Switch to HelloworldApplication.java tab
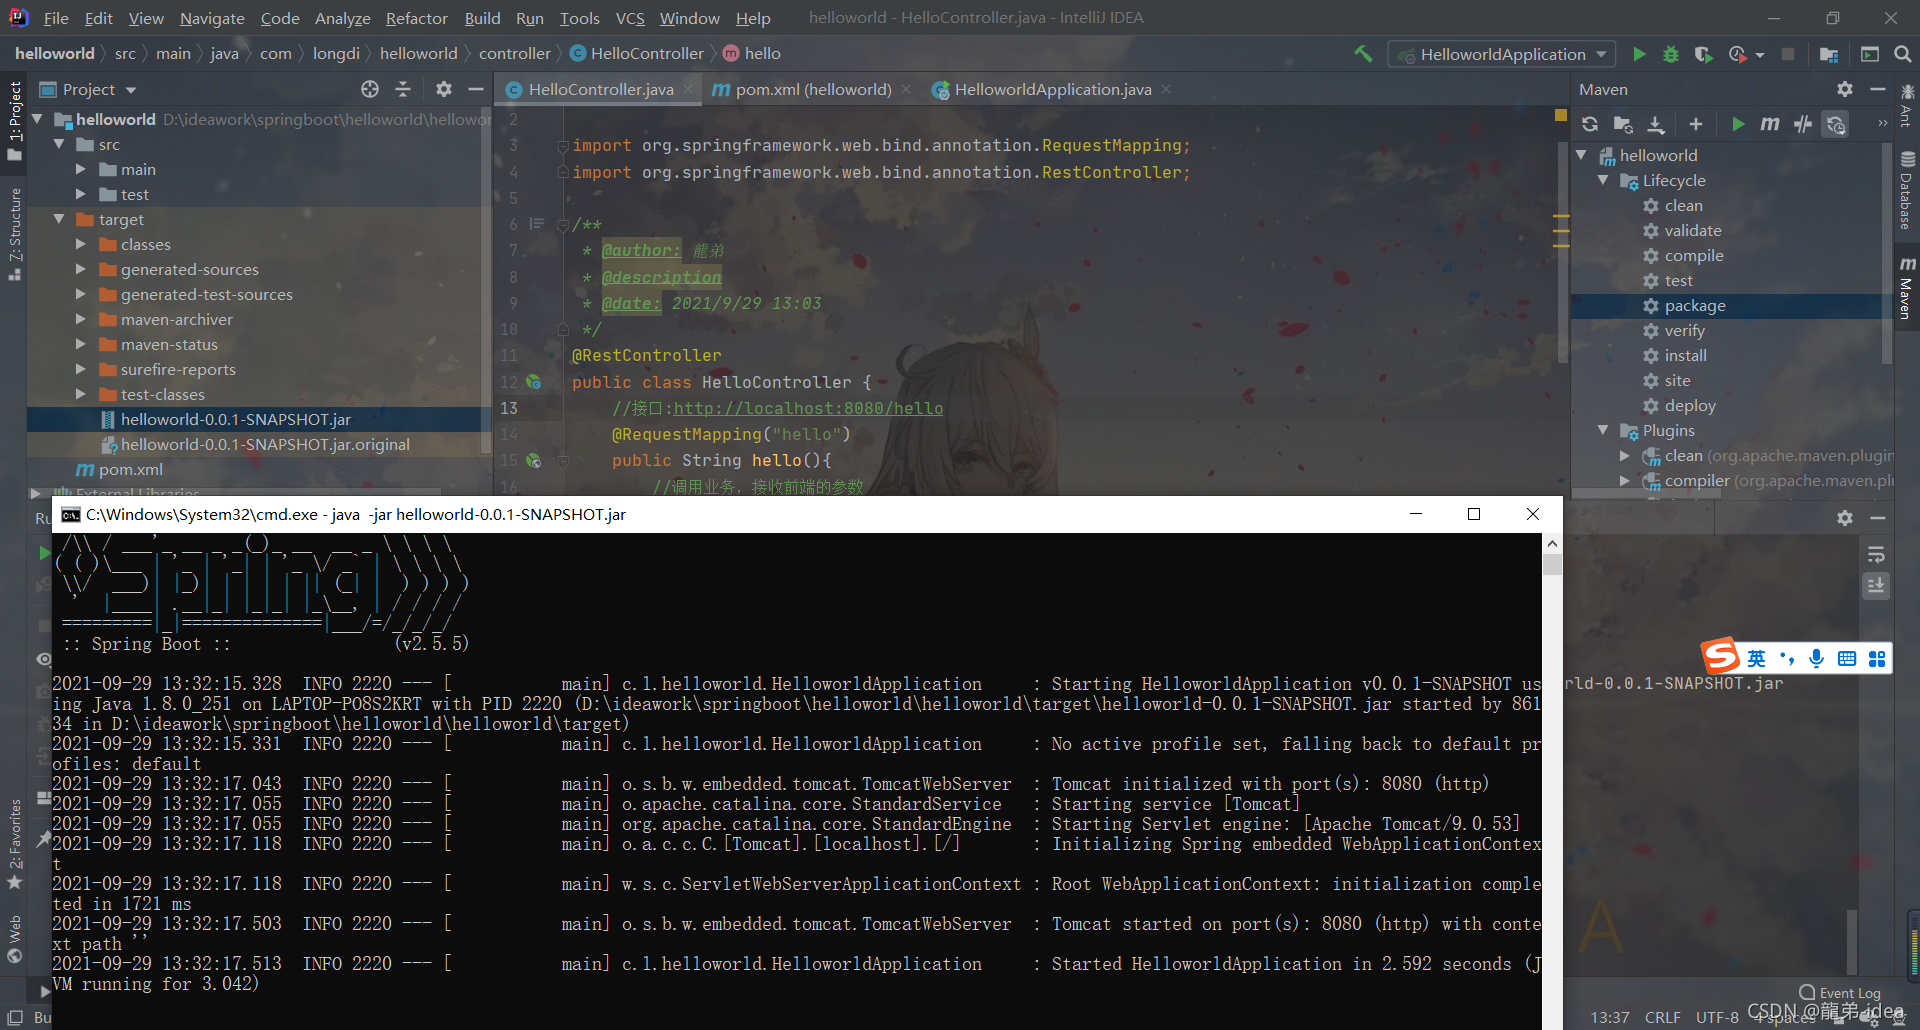 click(x=1052, y=89)
